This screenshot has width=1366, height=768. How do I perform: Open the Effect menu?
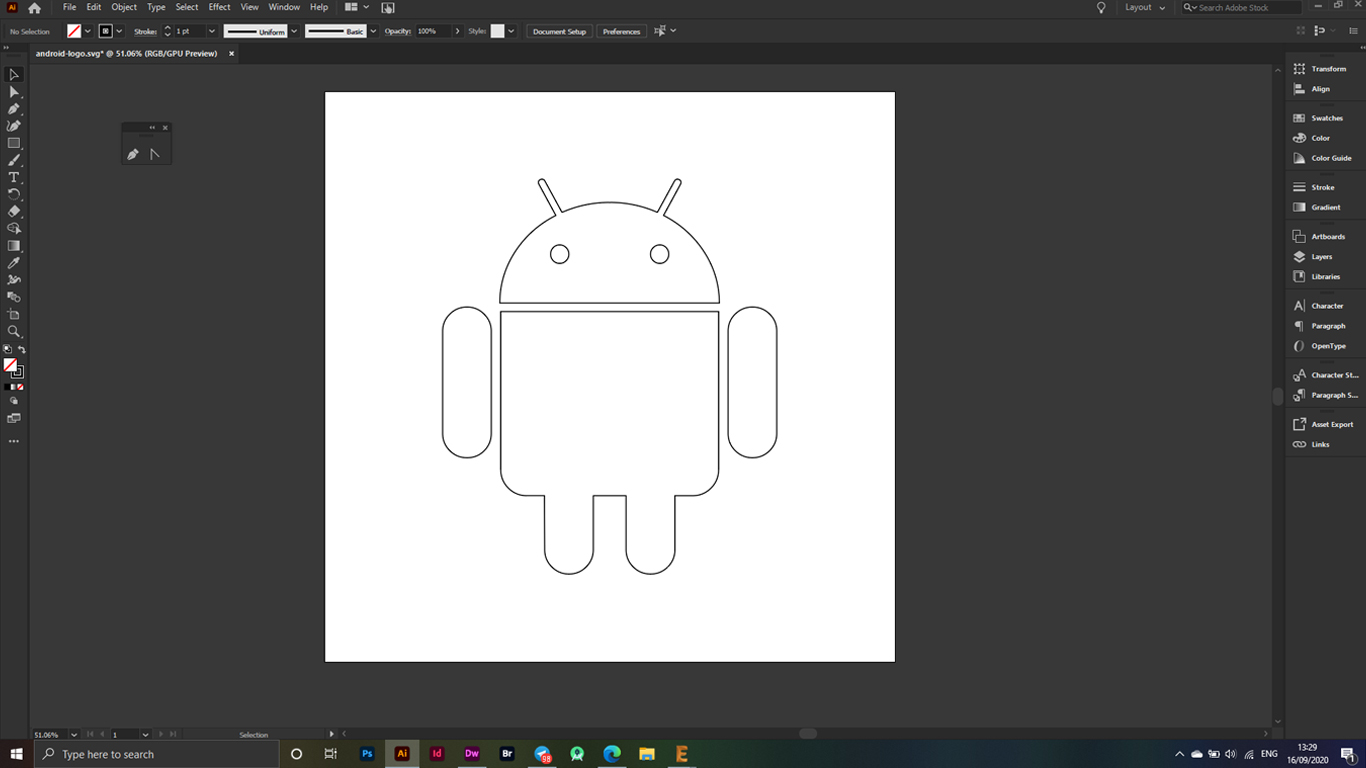click(219, 7)
